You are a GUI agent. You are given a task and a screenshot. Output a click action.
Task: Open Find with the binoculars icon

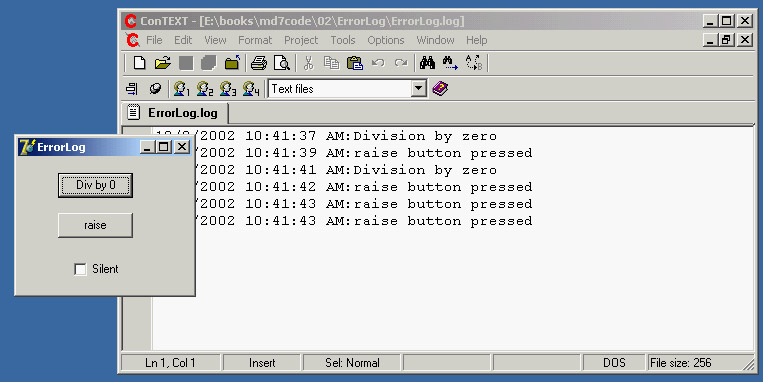coord(427,63)
